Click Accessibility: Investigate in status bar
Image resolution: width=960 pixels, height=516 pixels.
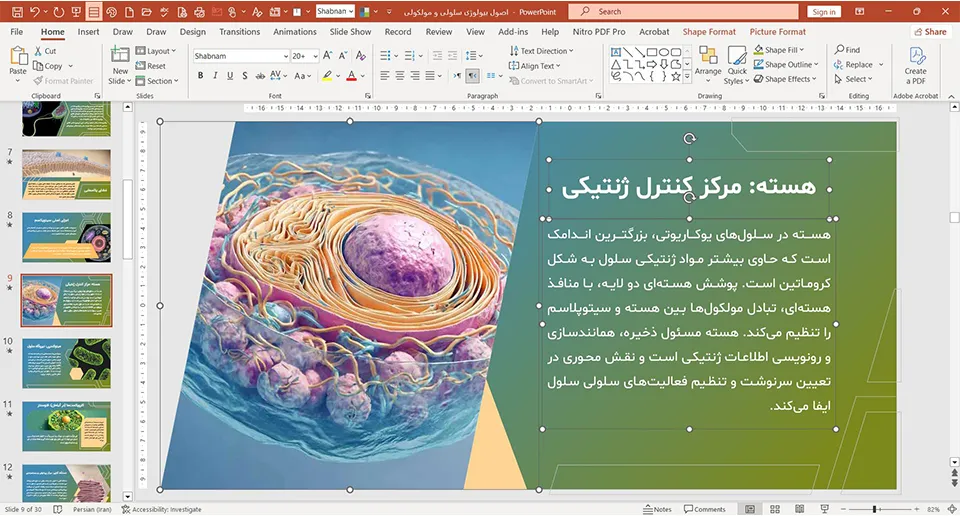tap(162, 509)
